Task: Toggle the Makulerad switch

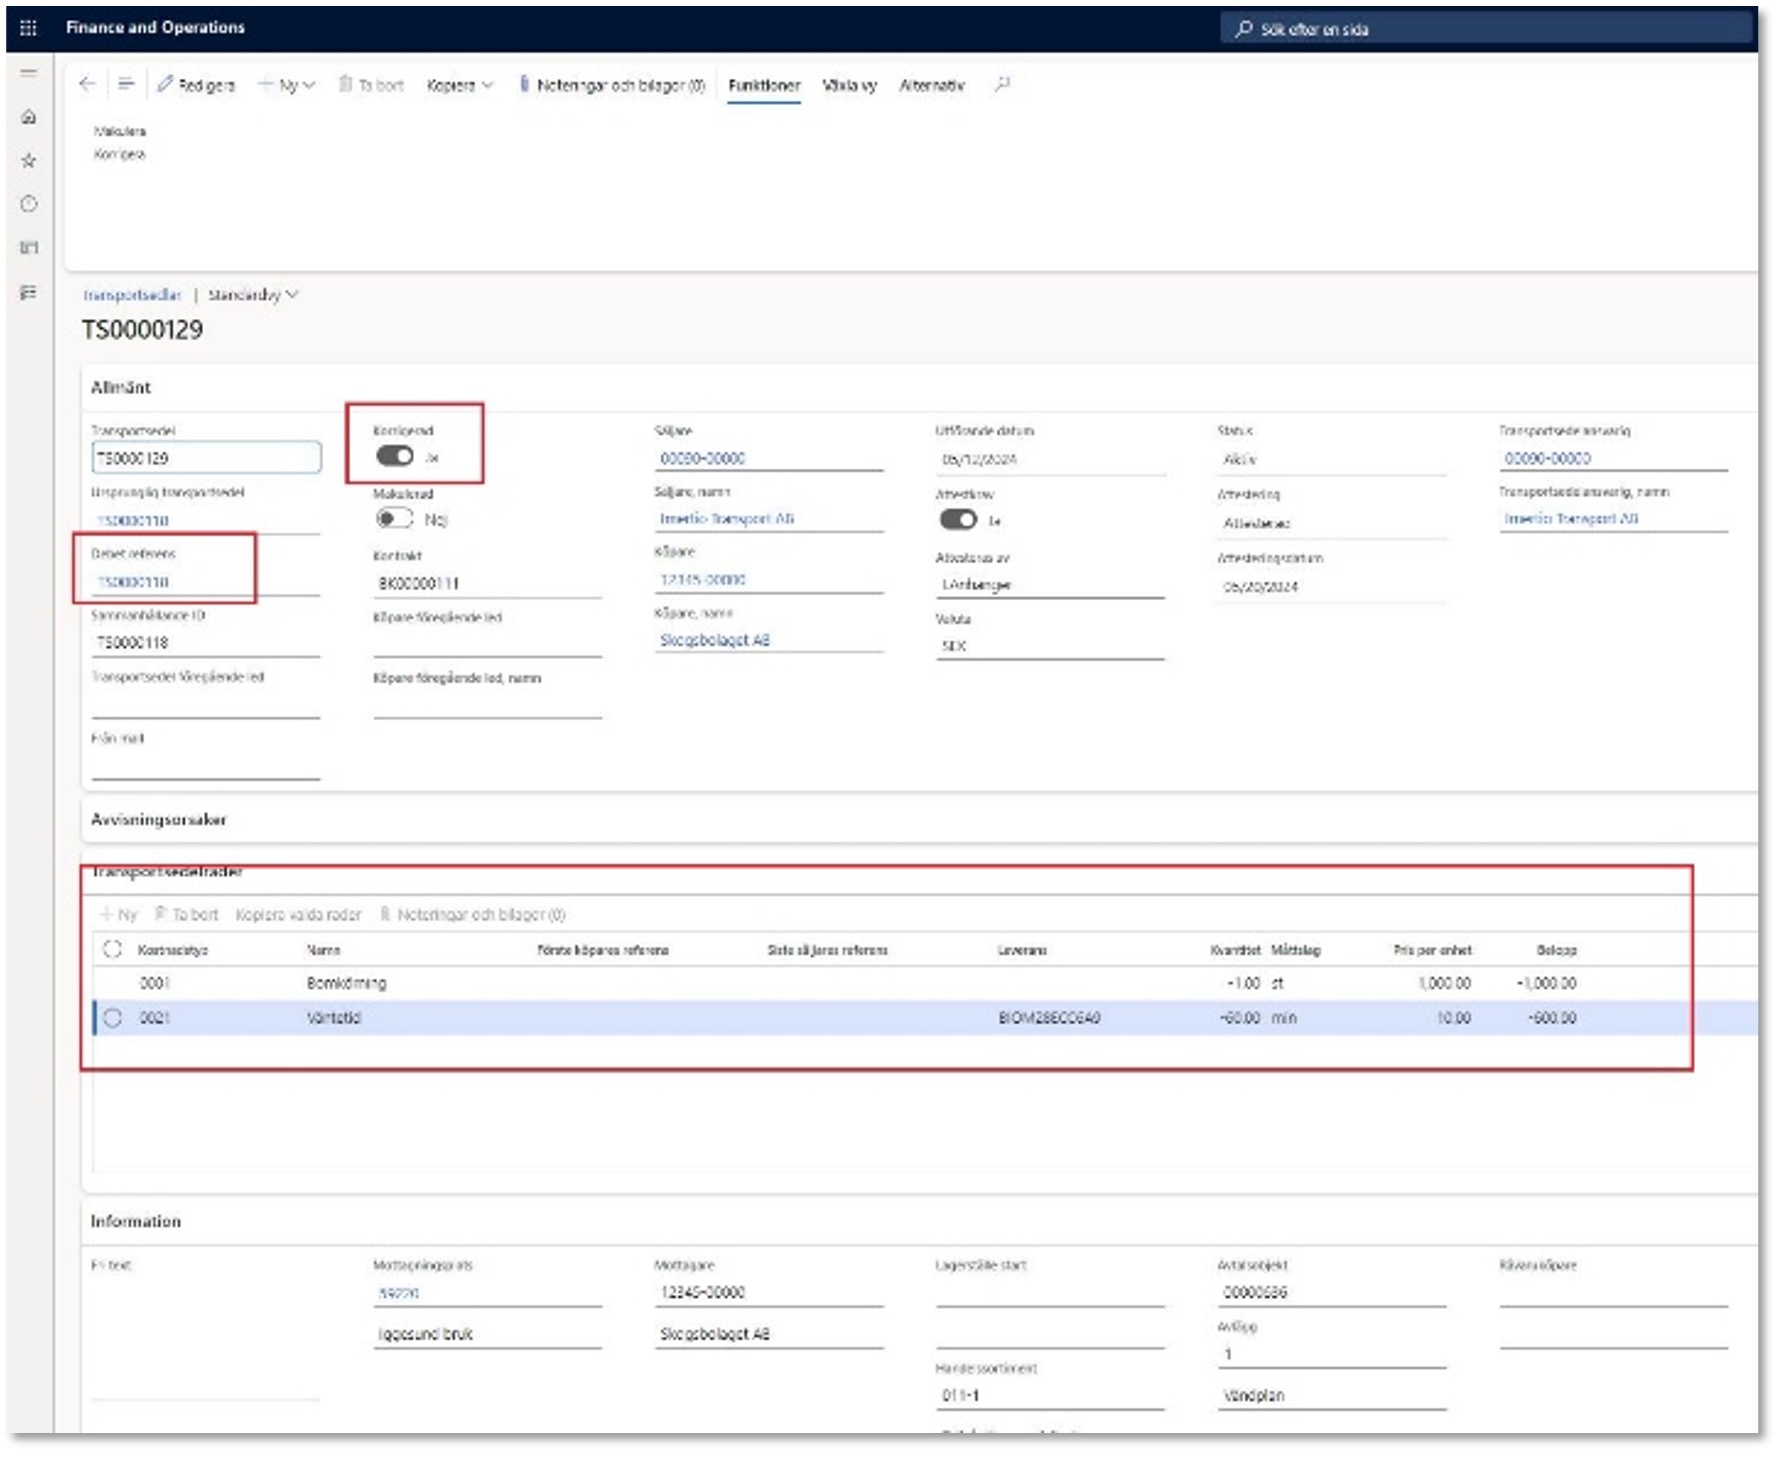Action: point(395,519)
